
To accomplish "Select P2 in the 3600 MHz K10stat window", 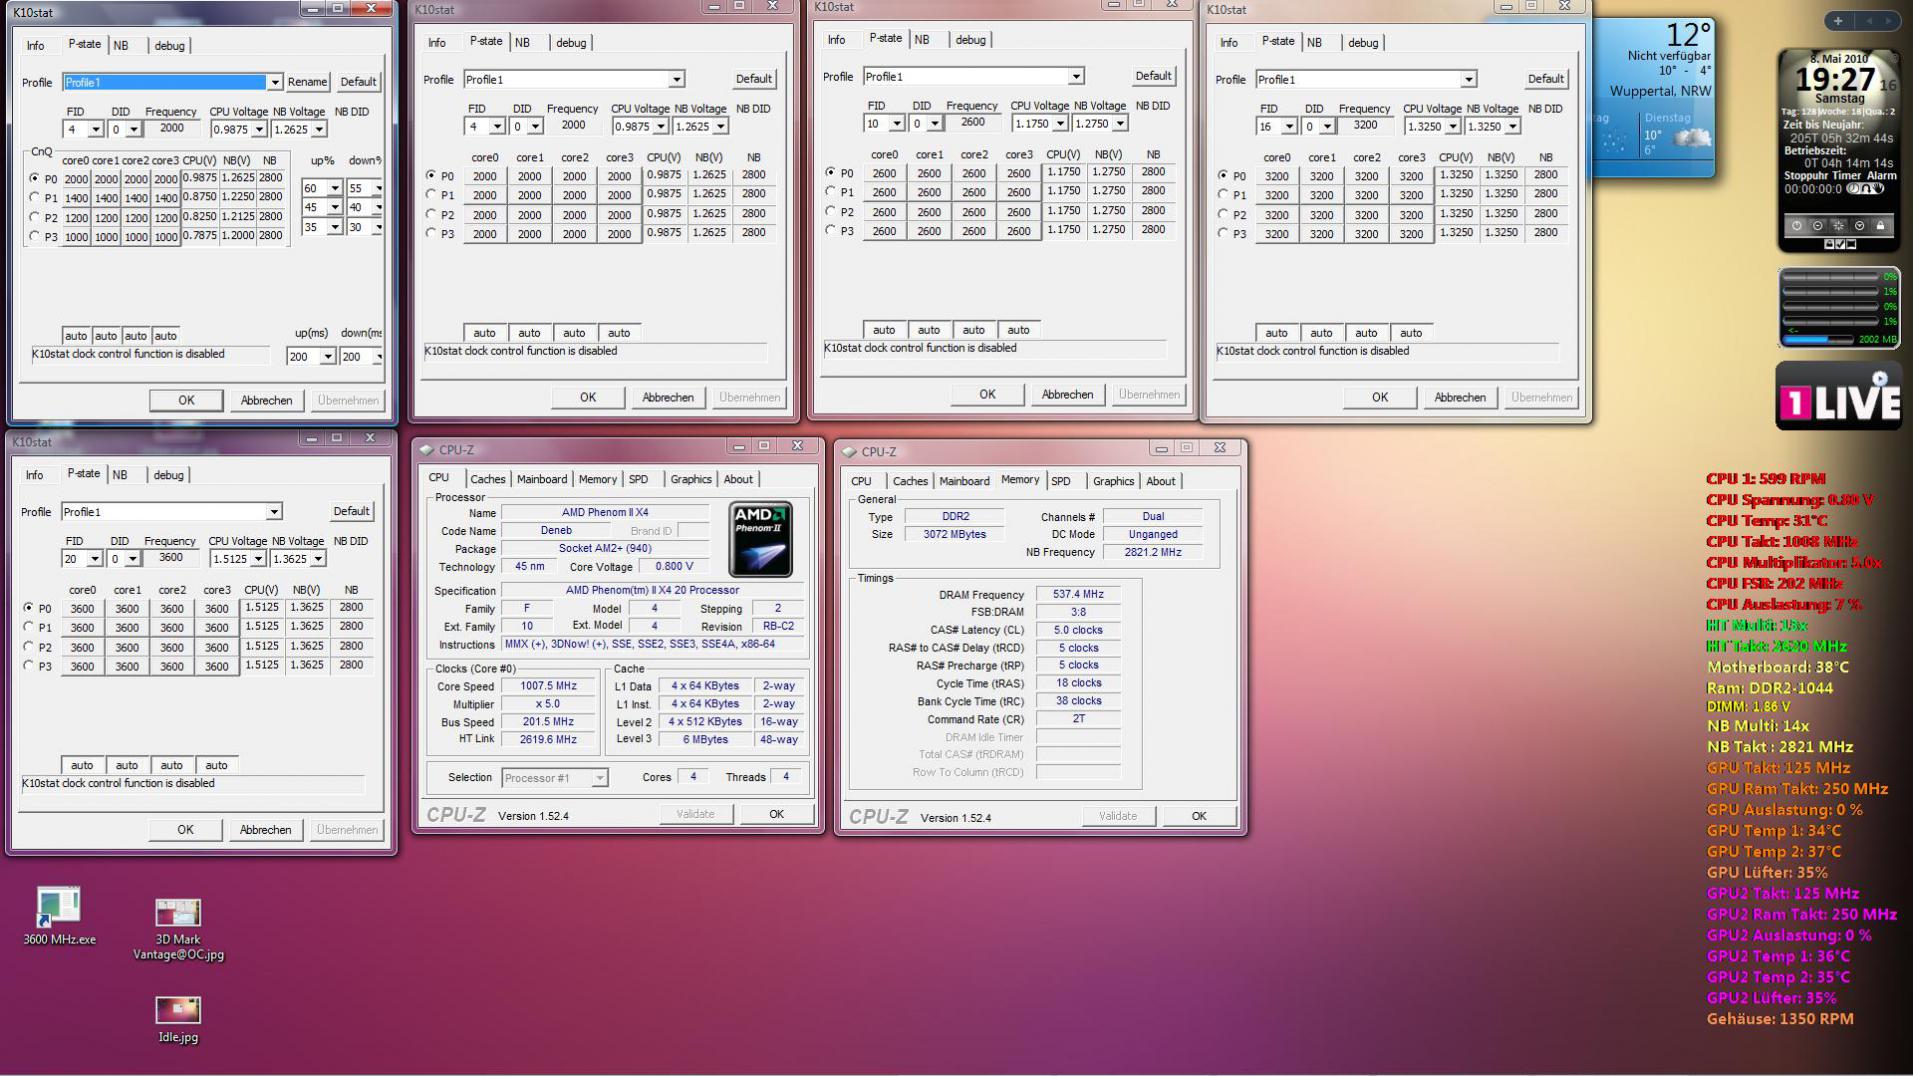I will pos(28,646).
